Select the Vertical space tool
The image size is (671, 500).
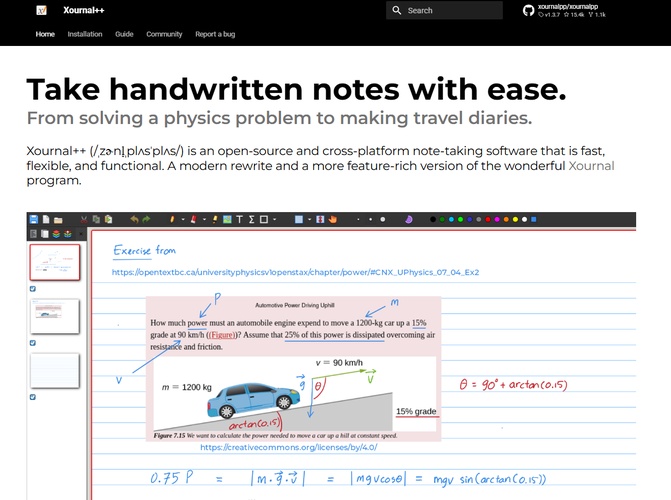point(320,220)
